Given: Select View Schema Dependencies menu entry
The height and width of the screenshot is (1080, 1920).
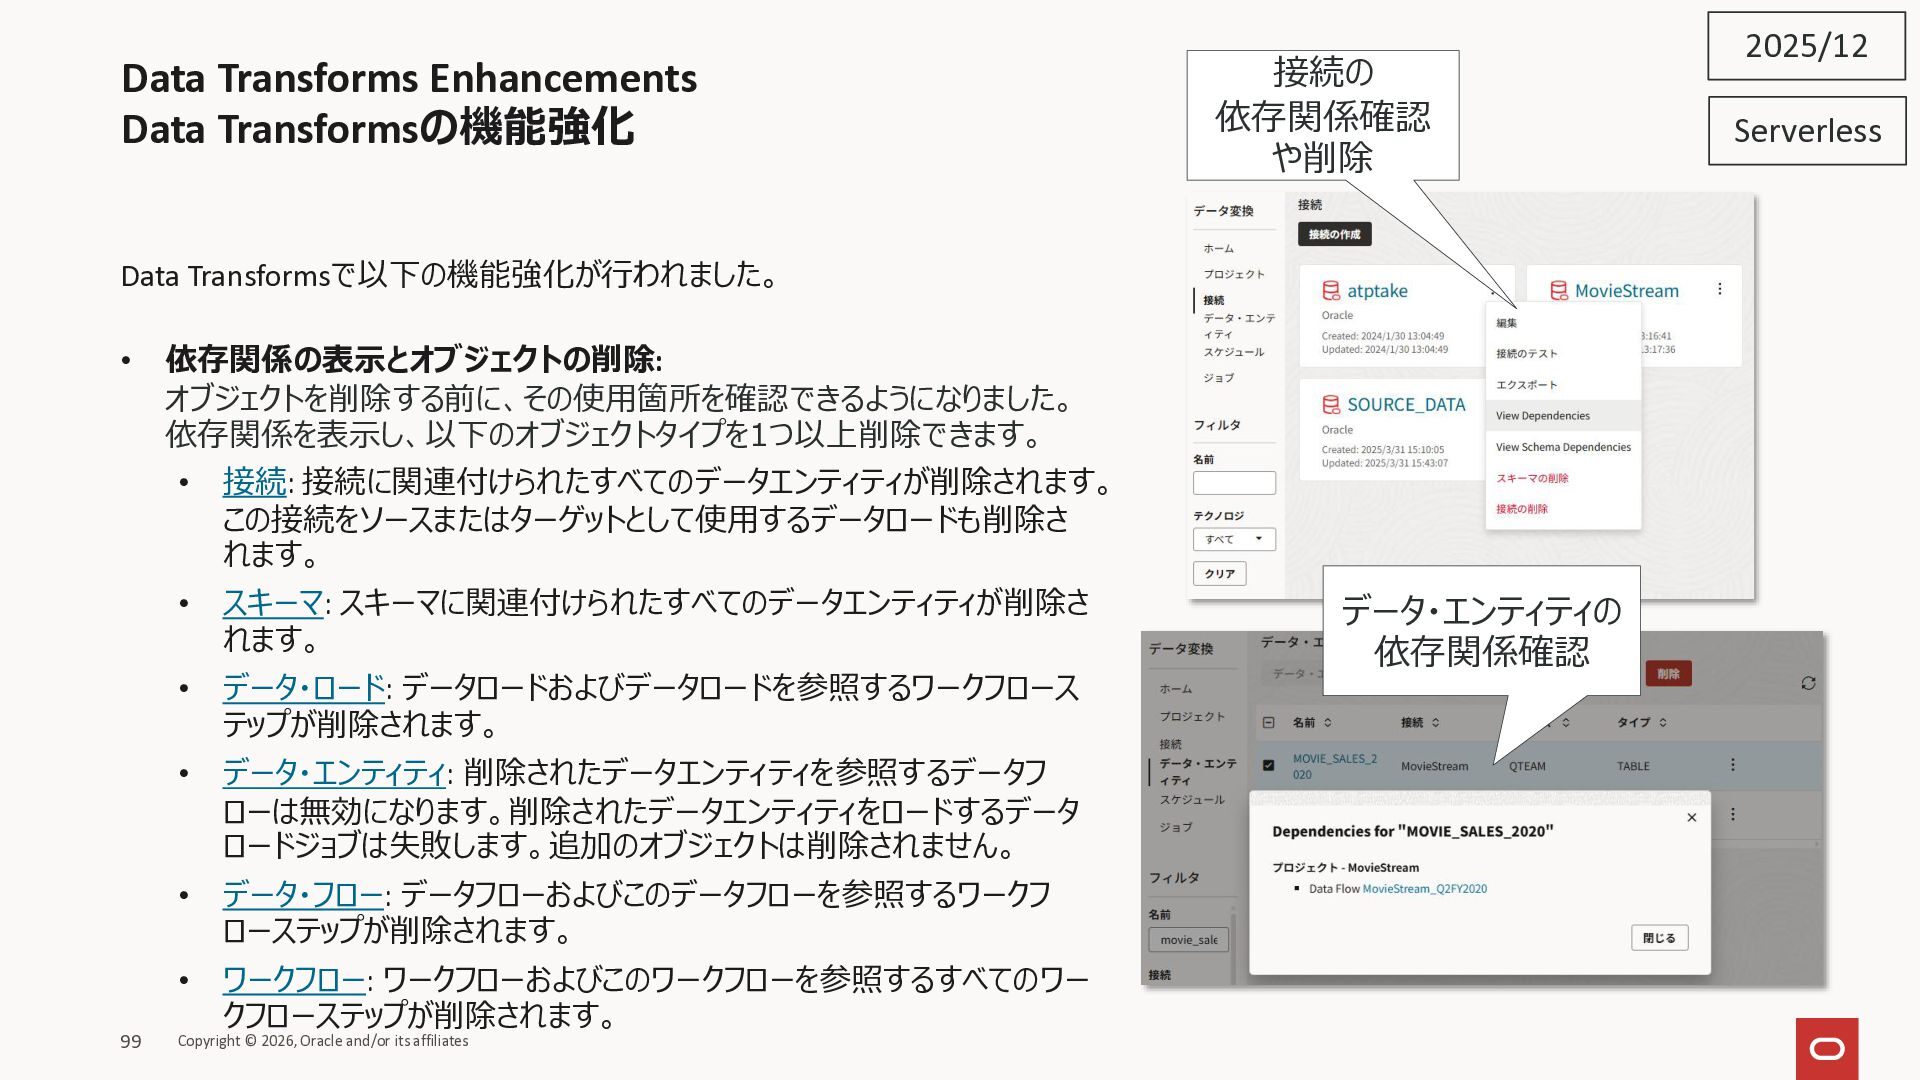Looking at the screenshot, I should click(1562, 447).
